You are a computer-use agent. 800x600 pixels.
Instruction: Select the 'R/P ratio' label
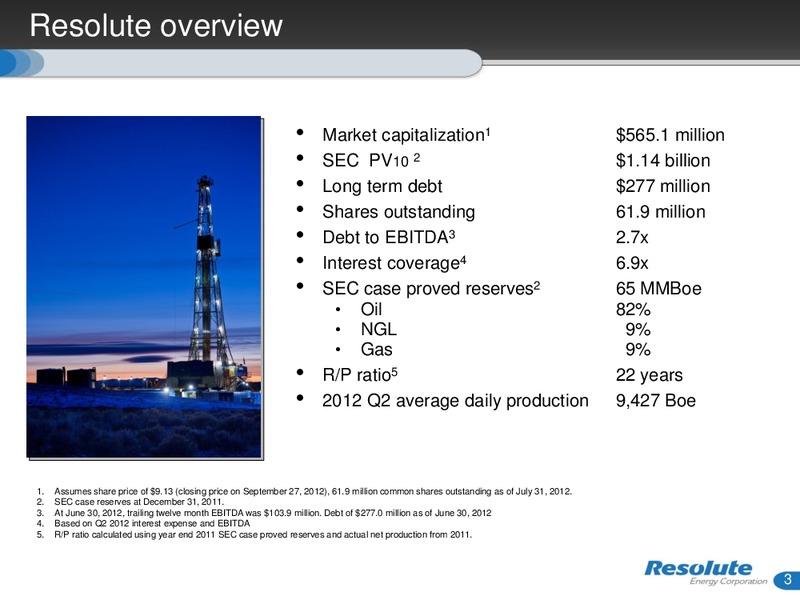pos(360,375)
